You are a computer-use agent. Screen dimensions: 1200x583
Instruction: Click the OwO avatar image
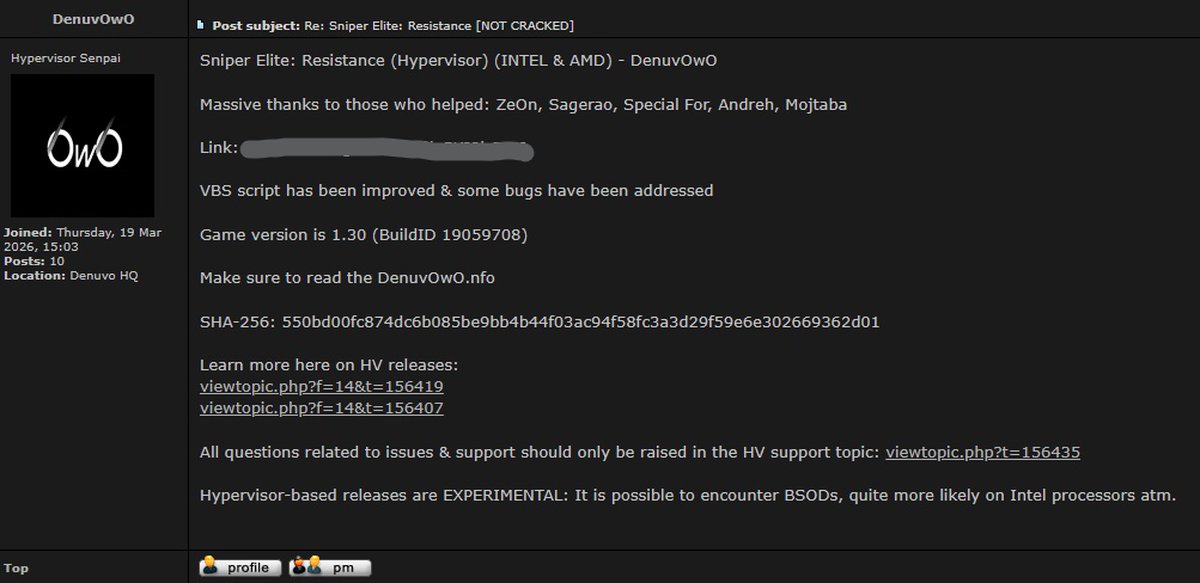pos(82,146)
